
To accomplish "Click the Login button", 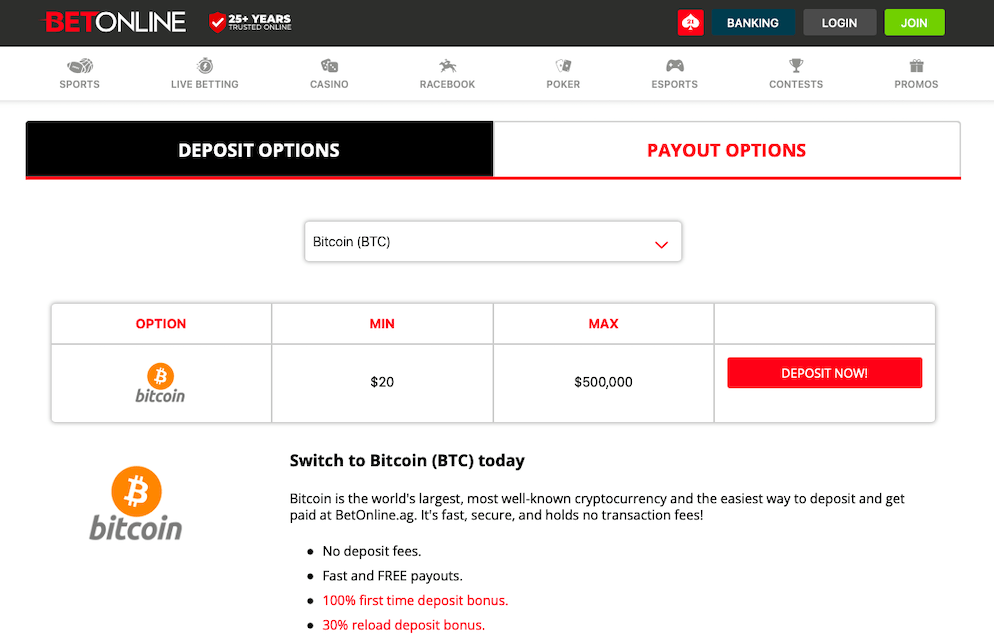I will point(839,23).
